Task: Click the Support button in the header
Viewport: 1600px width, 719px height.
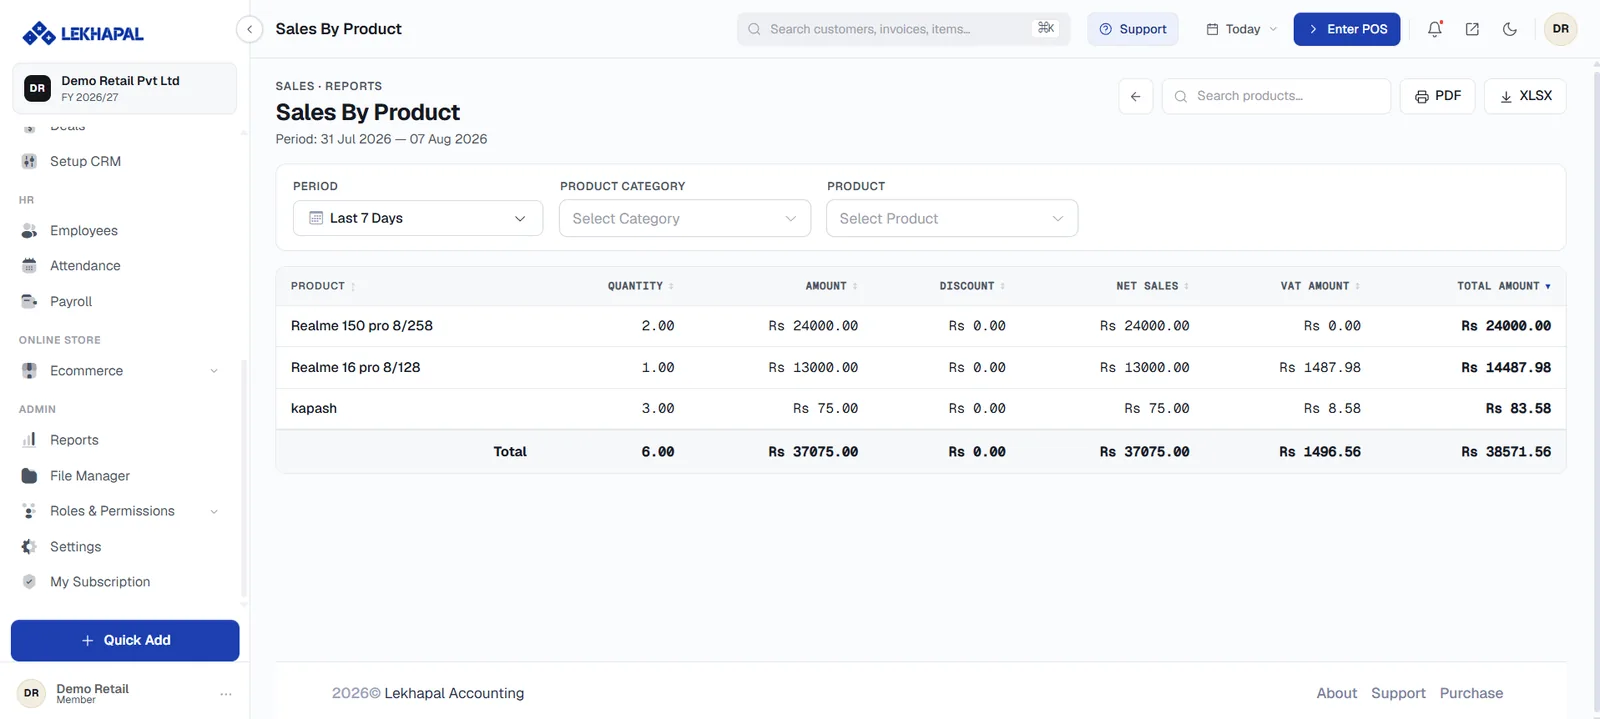Action: click(1133, 29)
